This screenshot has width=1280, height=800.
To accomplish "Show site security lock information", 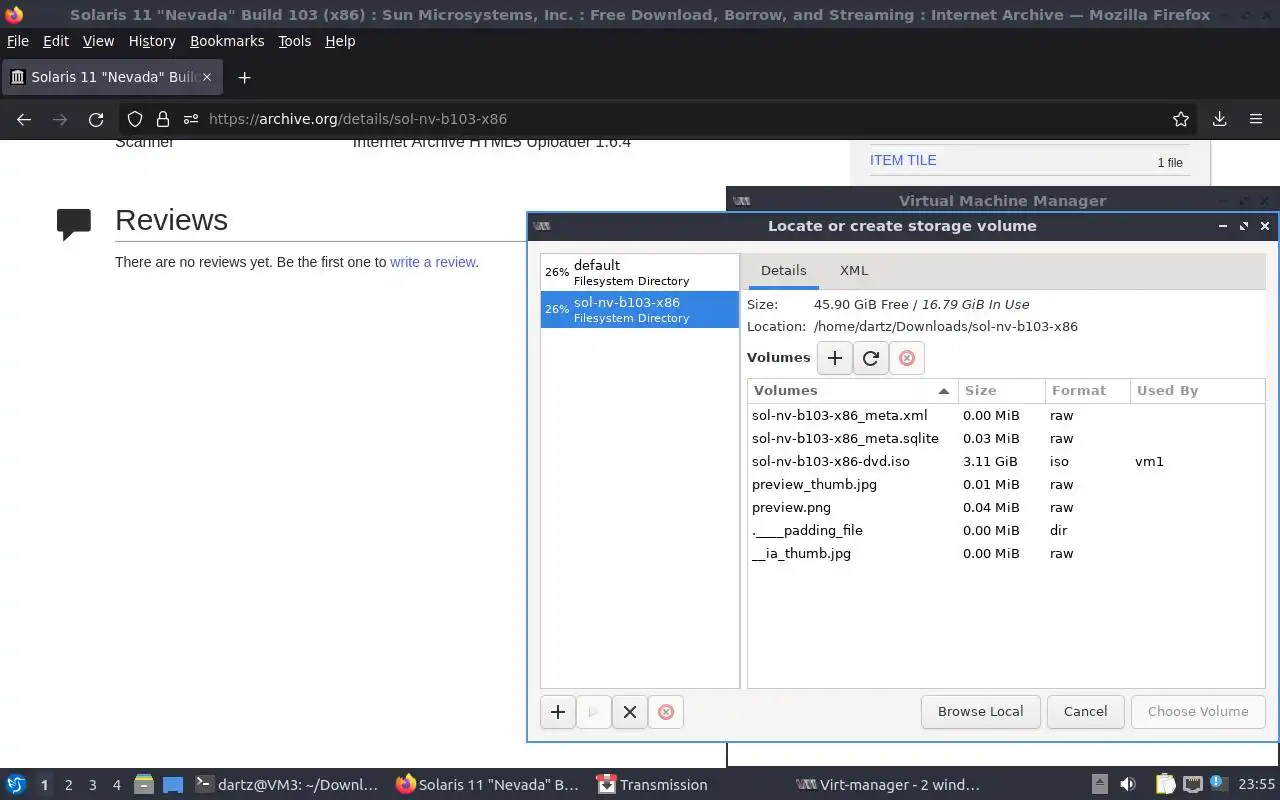I will pos(162,119).
